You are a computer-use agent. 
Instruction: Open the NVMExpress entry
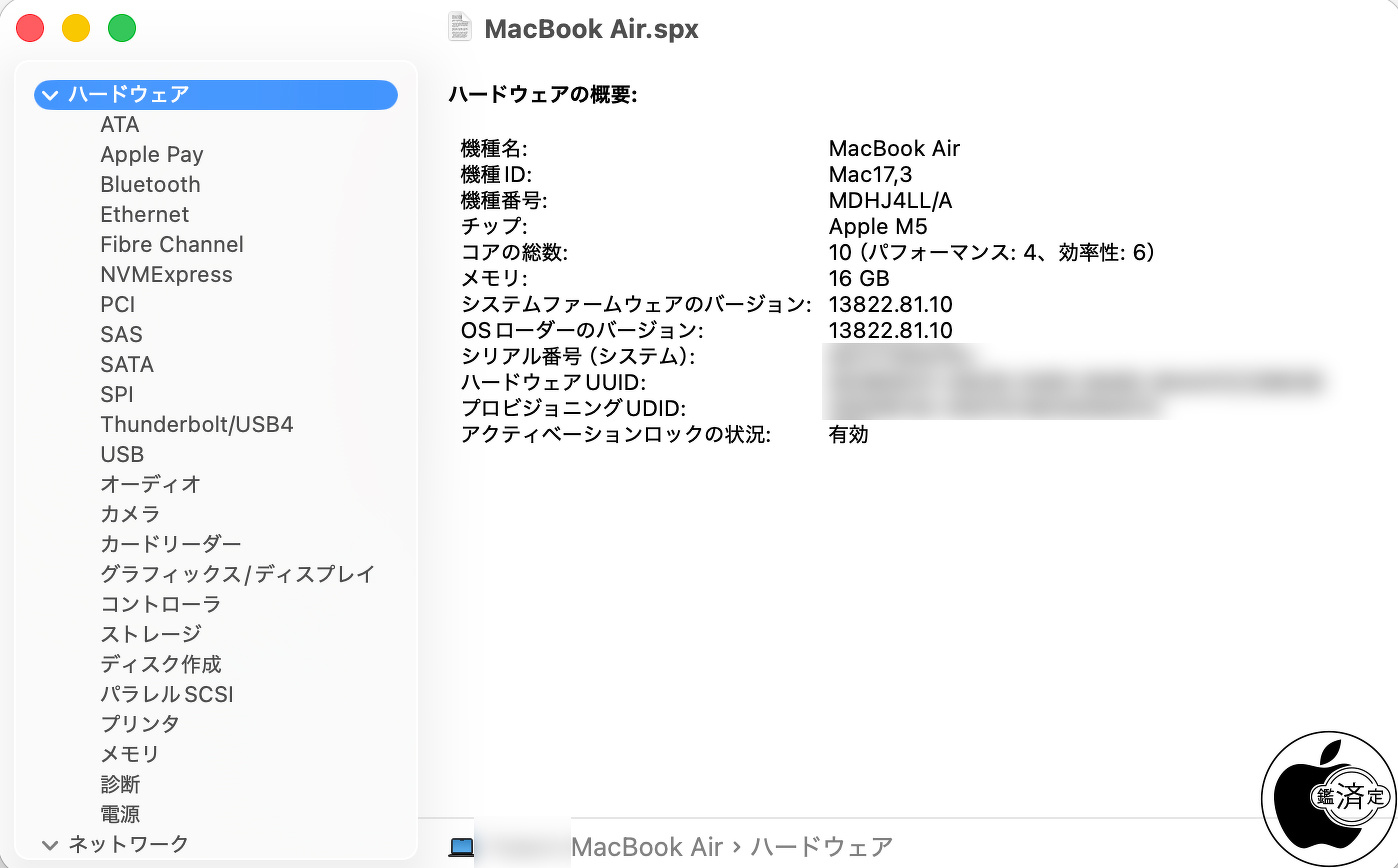[x=166, y=275]
